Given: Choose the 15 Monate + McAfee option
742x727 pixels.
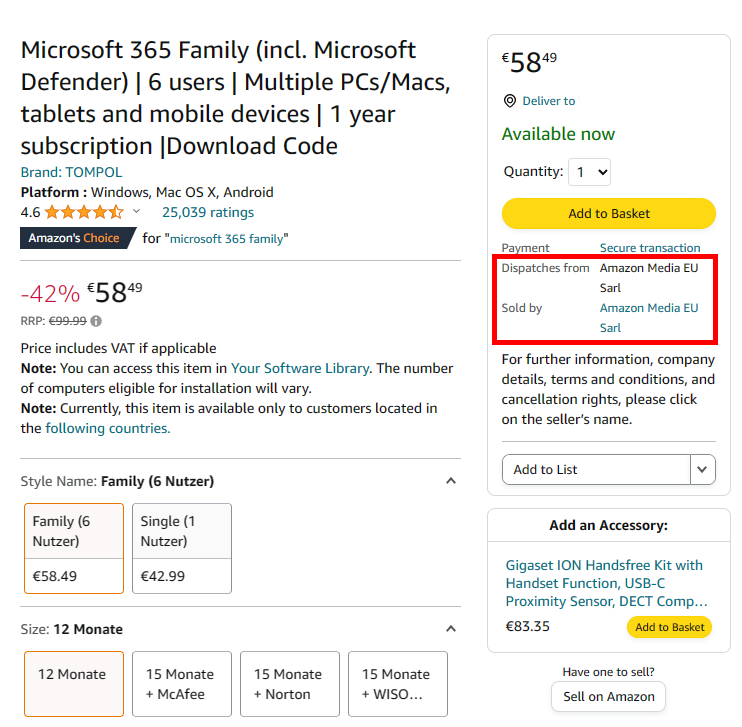Looking at the screenshot, I should click(182, 684).
